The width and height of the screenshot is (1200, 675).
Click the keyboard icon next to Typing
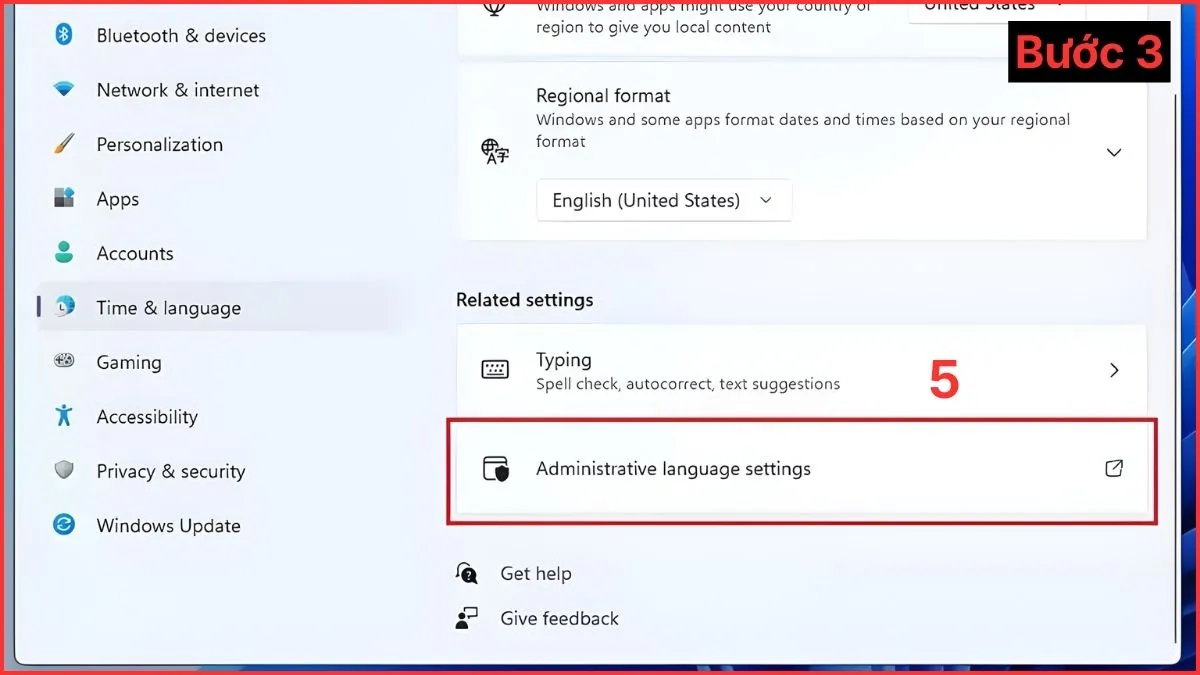(497, 370)
